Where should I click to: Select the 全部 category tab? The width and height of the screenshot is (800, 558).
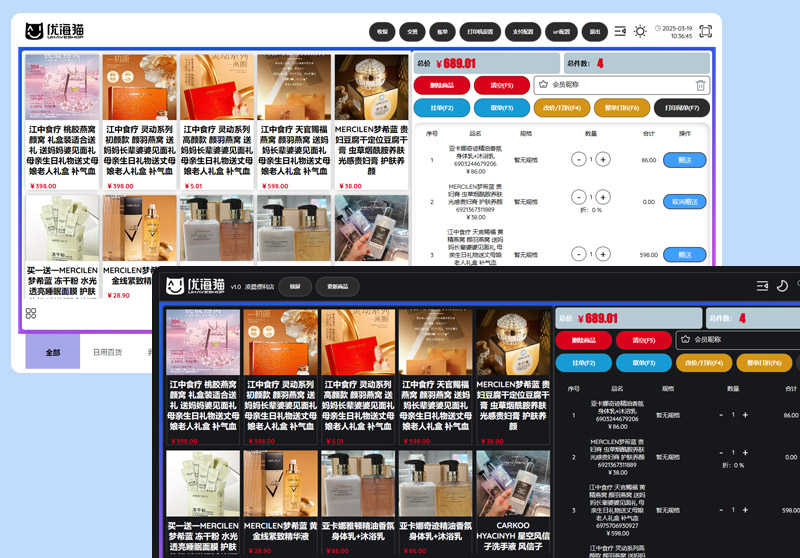[53, 352]
